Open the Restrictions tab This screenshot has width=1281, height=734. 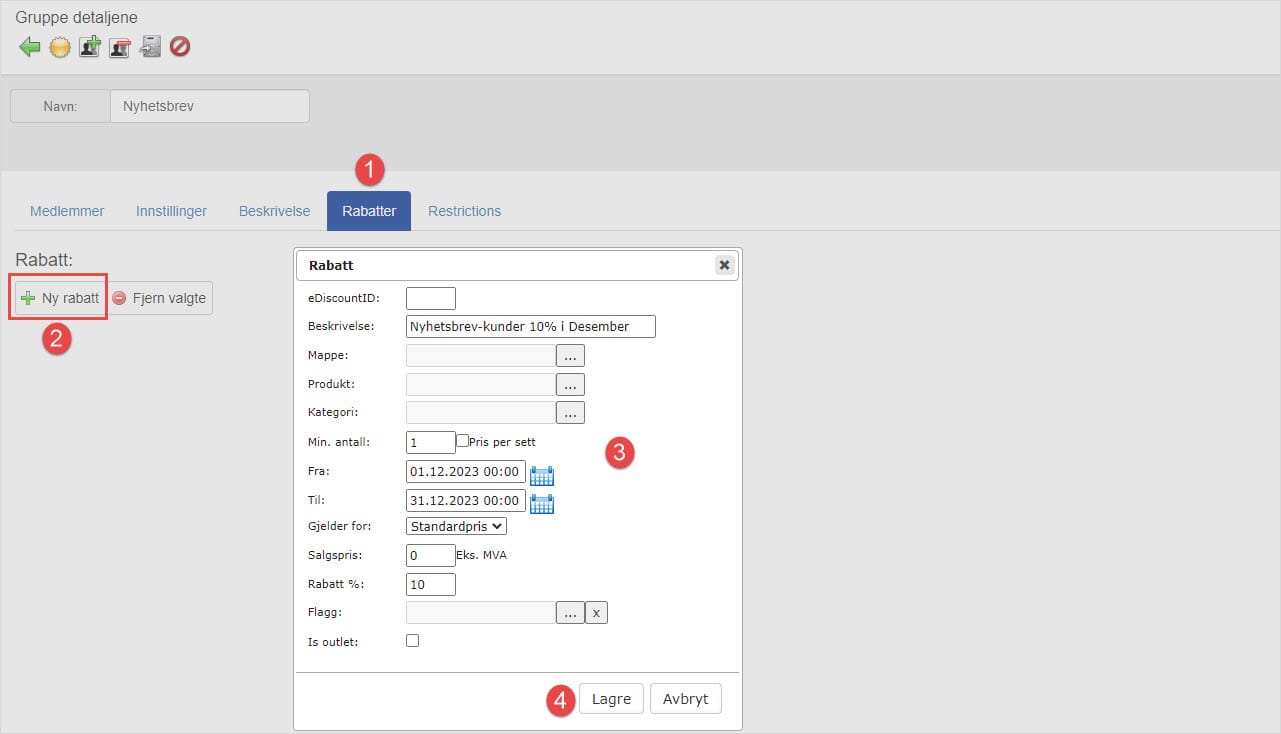point(464,211)
